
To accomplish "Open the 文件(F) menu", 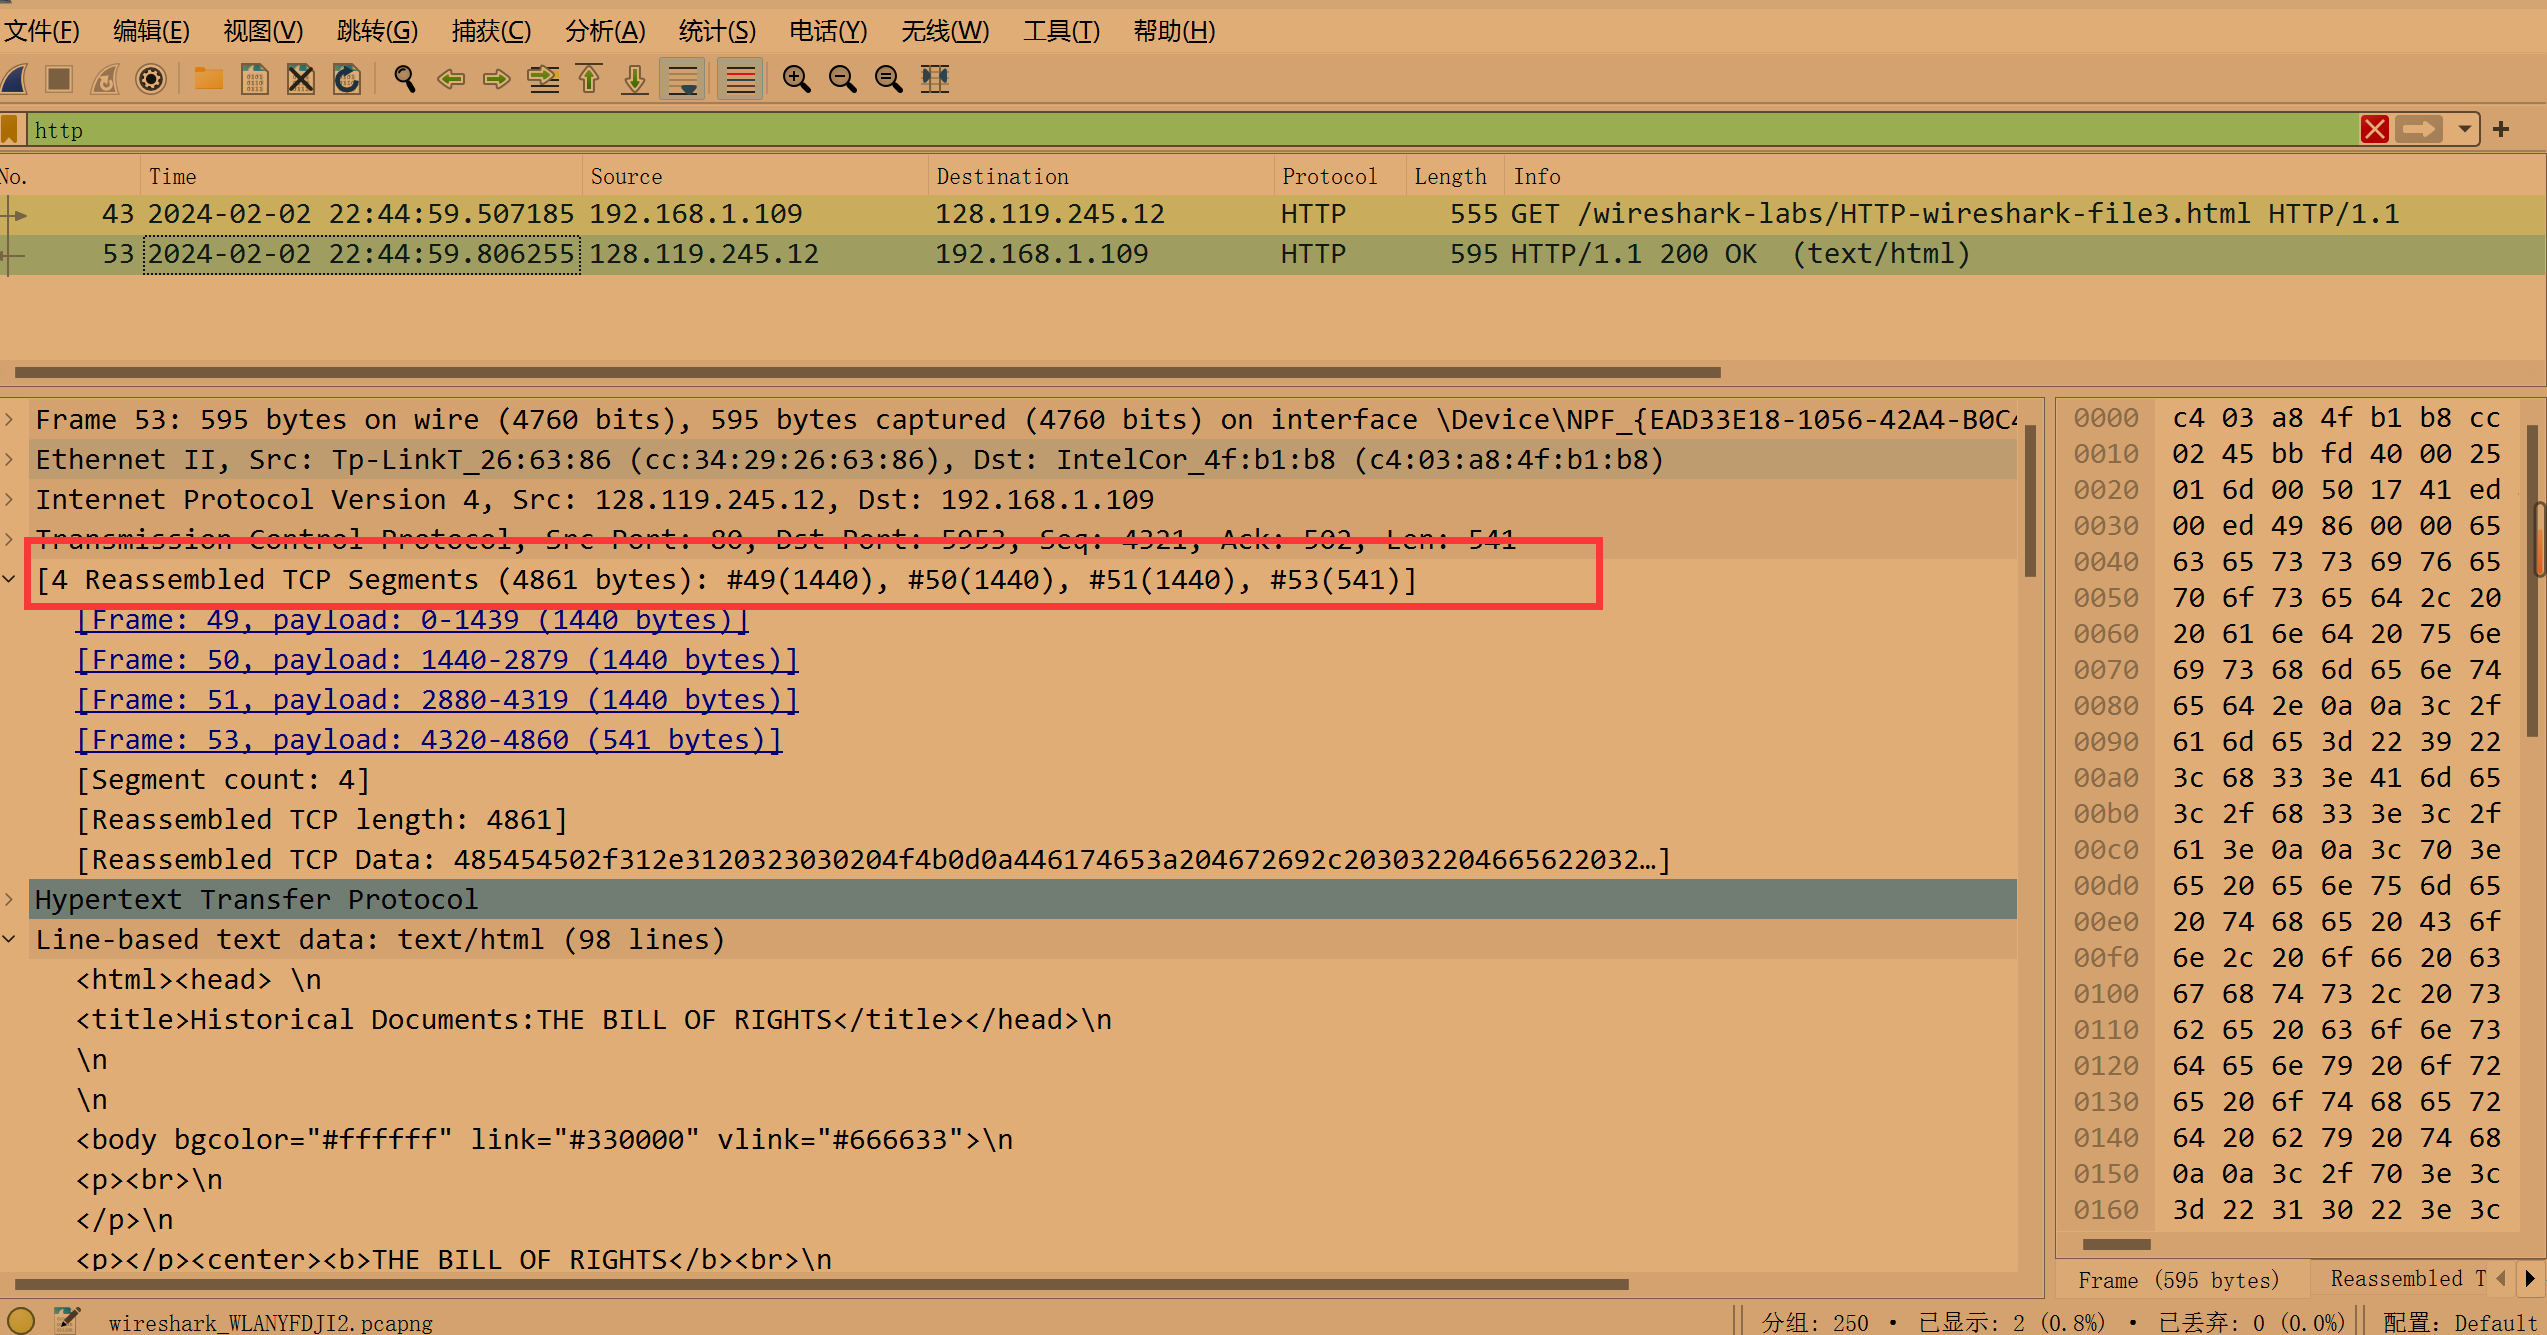I will click(x=42, y=31).
